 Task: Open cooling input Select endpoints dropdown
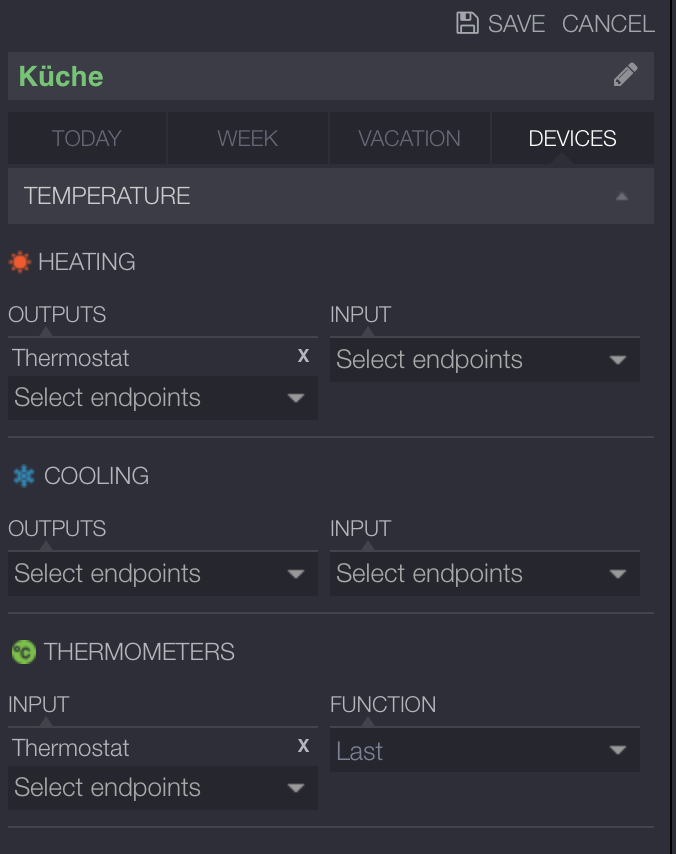click(484, 574)
